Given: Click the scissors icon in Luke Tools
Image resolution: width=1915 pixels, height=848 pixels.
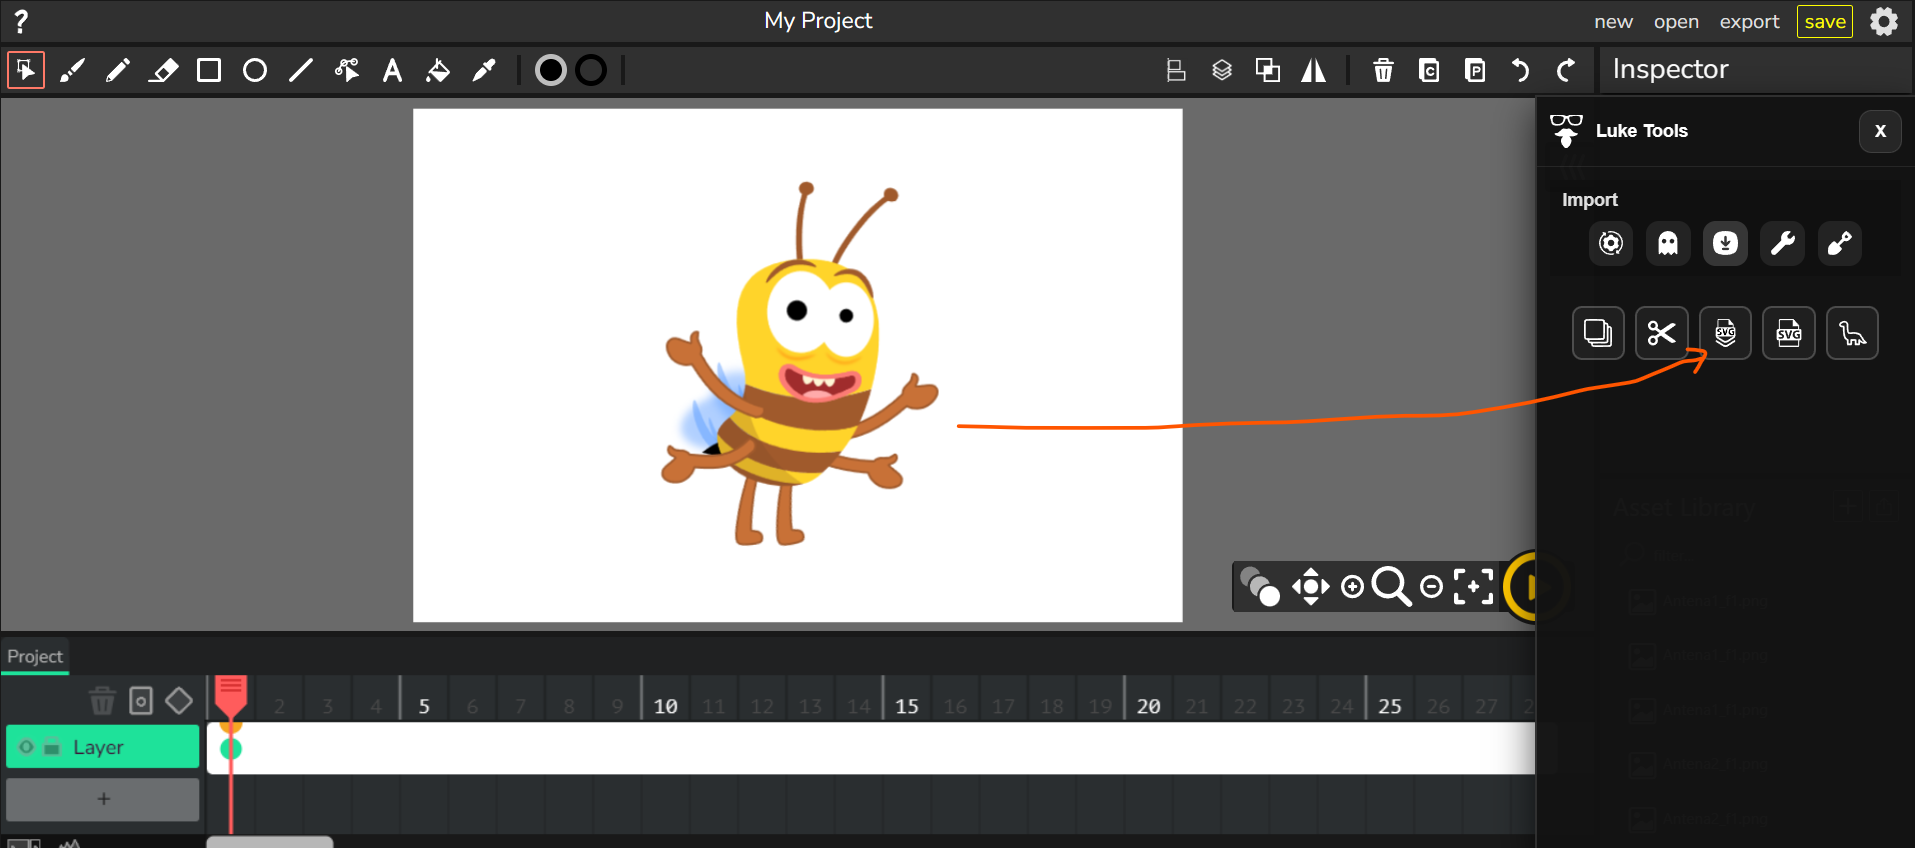Looking at the screenshot, I should (1661, 333).
